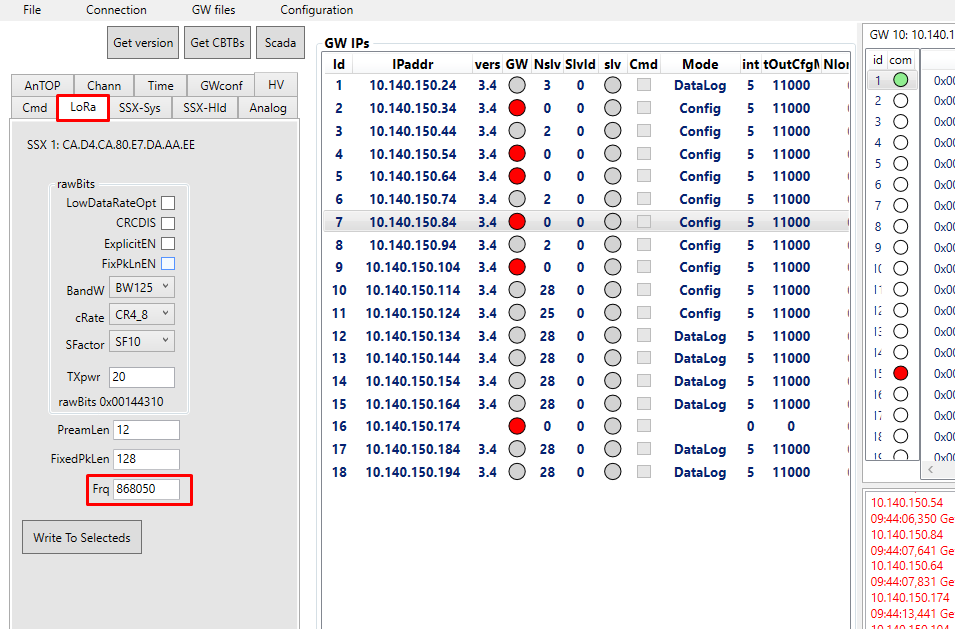The height and width of the screenshot is (629, 955).
Task: Enable the LowDataRateOpt checkbox
Action: point(168,203)
